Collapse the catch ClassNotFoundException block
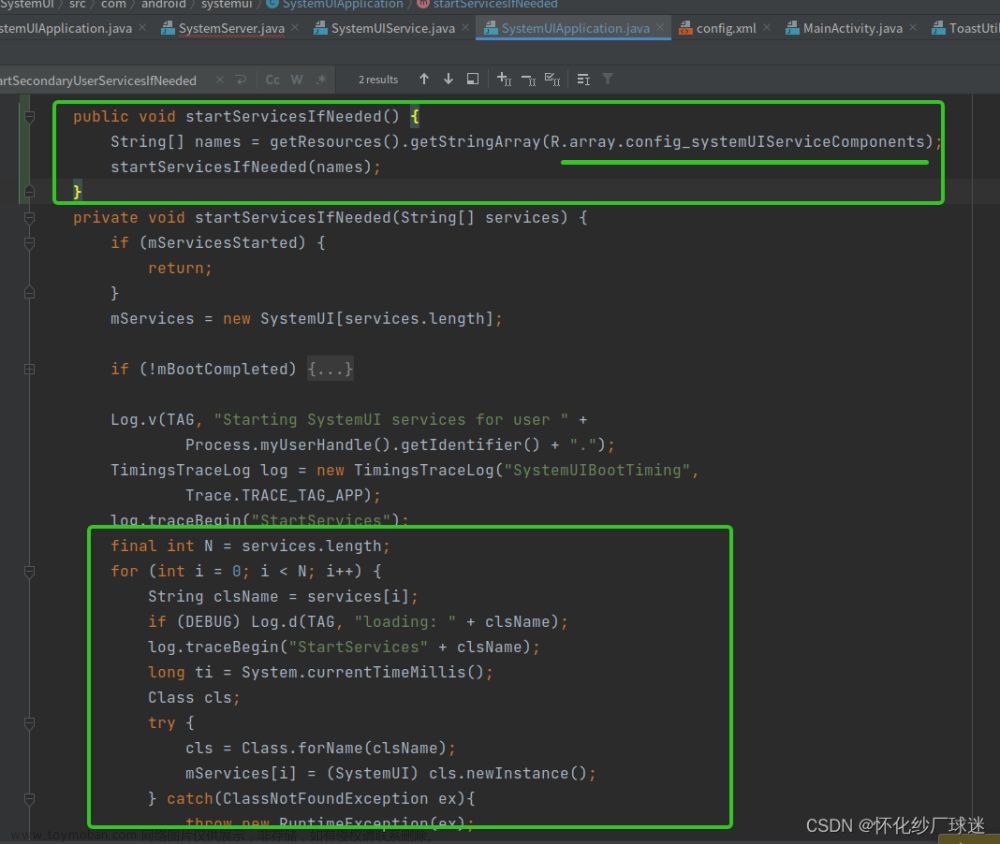1000x844 pixels. pos(29,799)
